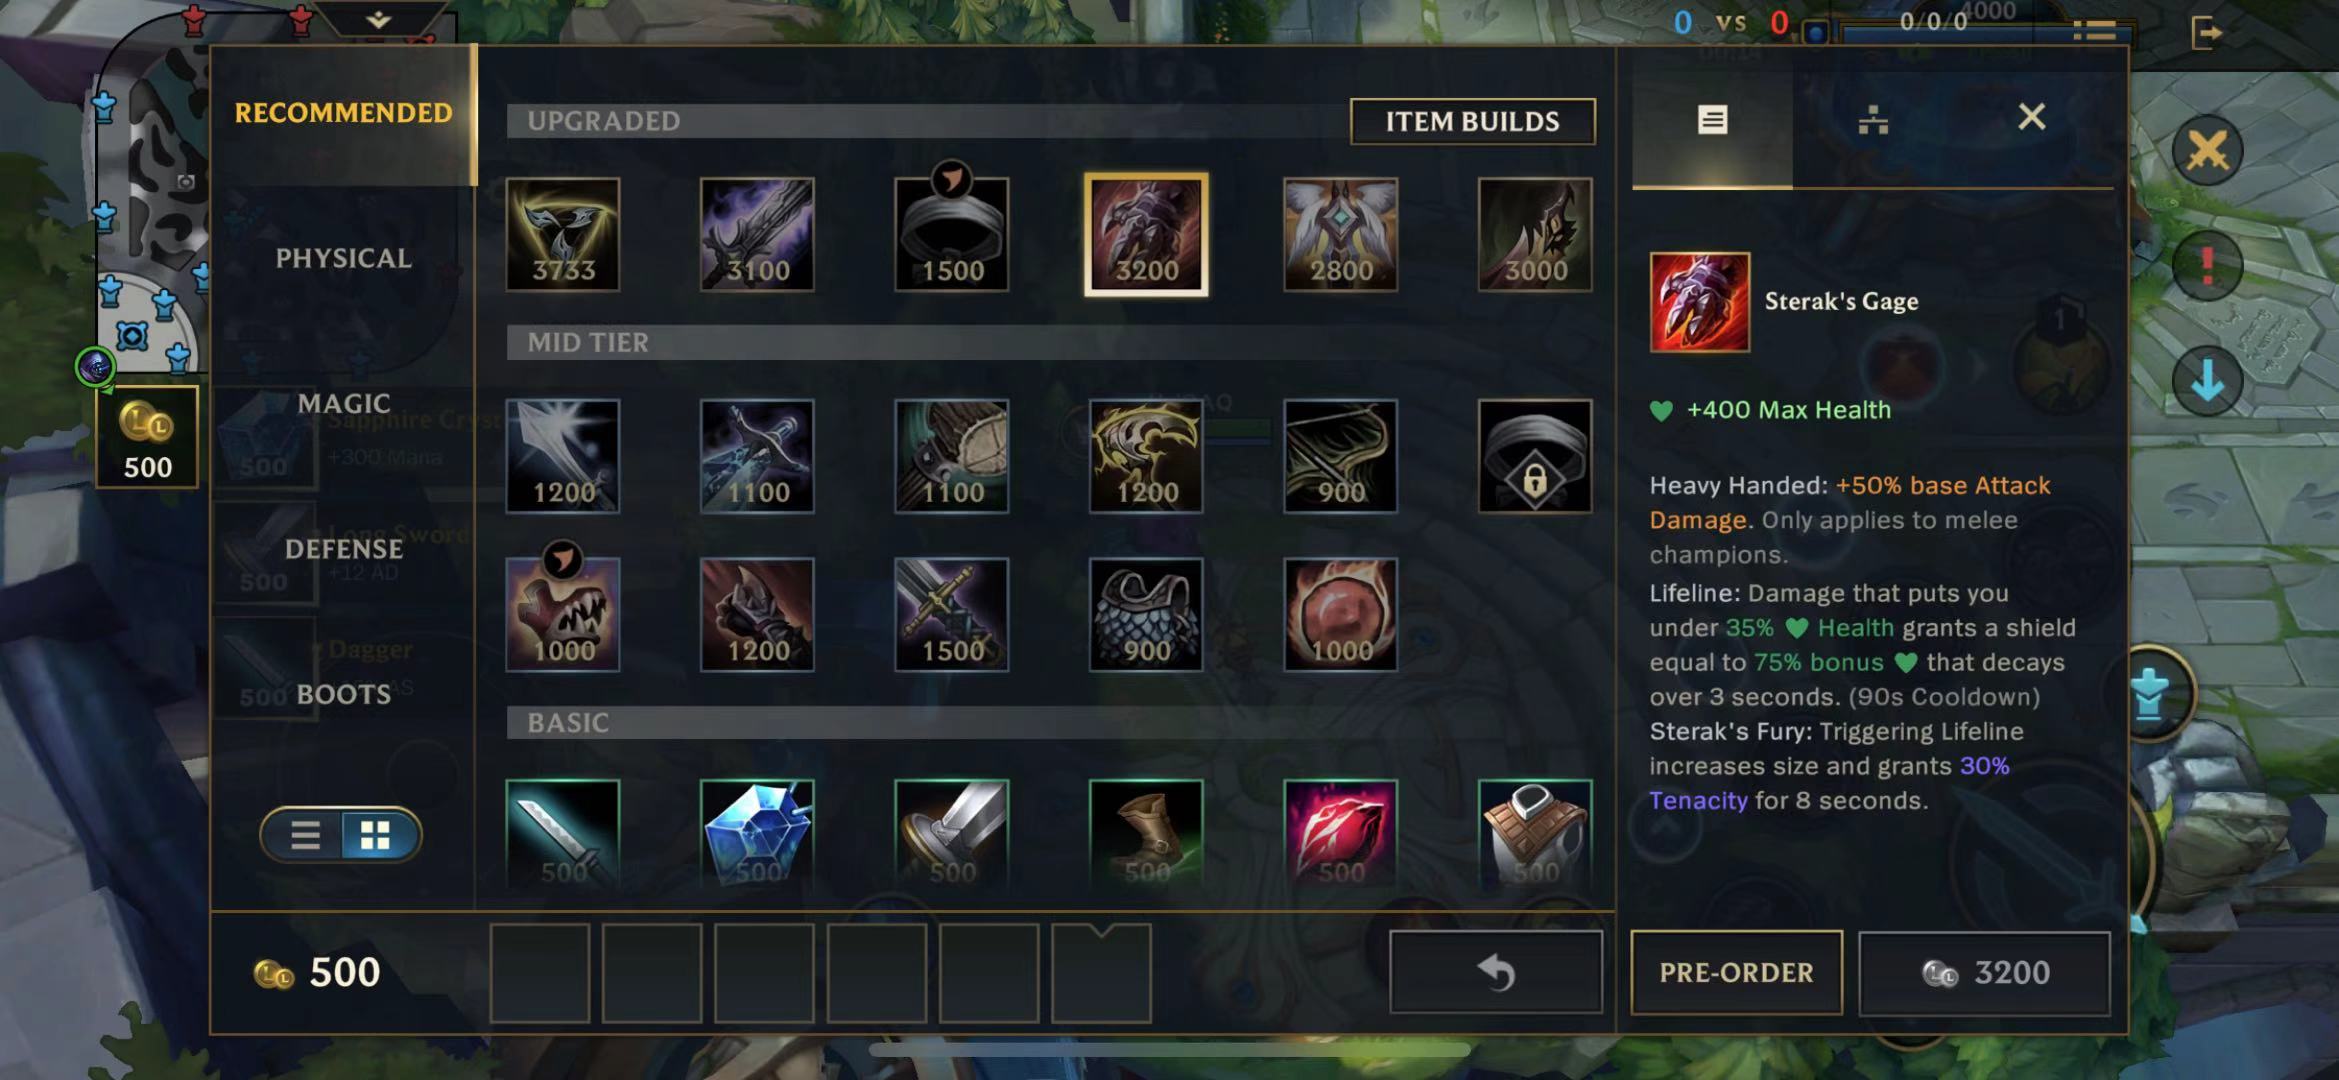Image resolution: width=2339 pixels, height=1080 pixels.
Task: Undo the last purchase
Action: pos(1496,972)
